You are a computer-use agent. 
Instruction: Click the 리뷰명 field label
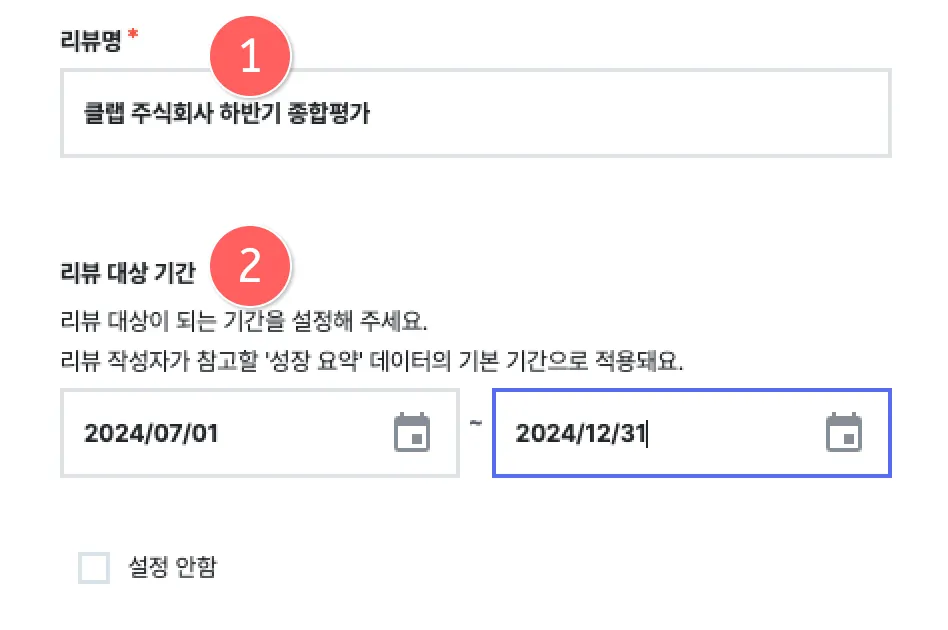coord(92,43)
